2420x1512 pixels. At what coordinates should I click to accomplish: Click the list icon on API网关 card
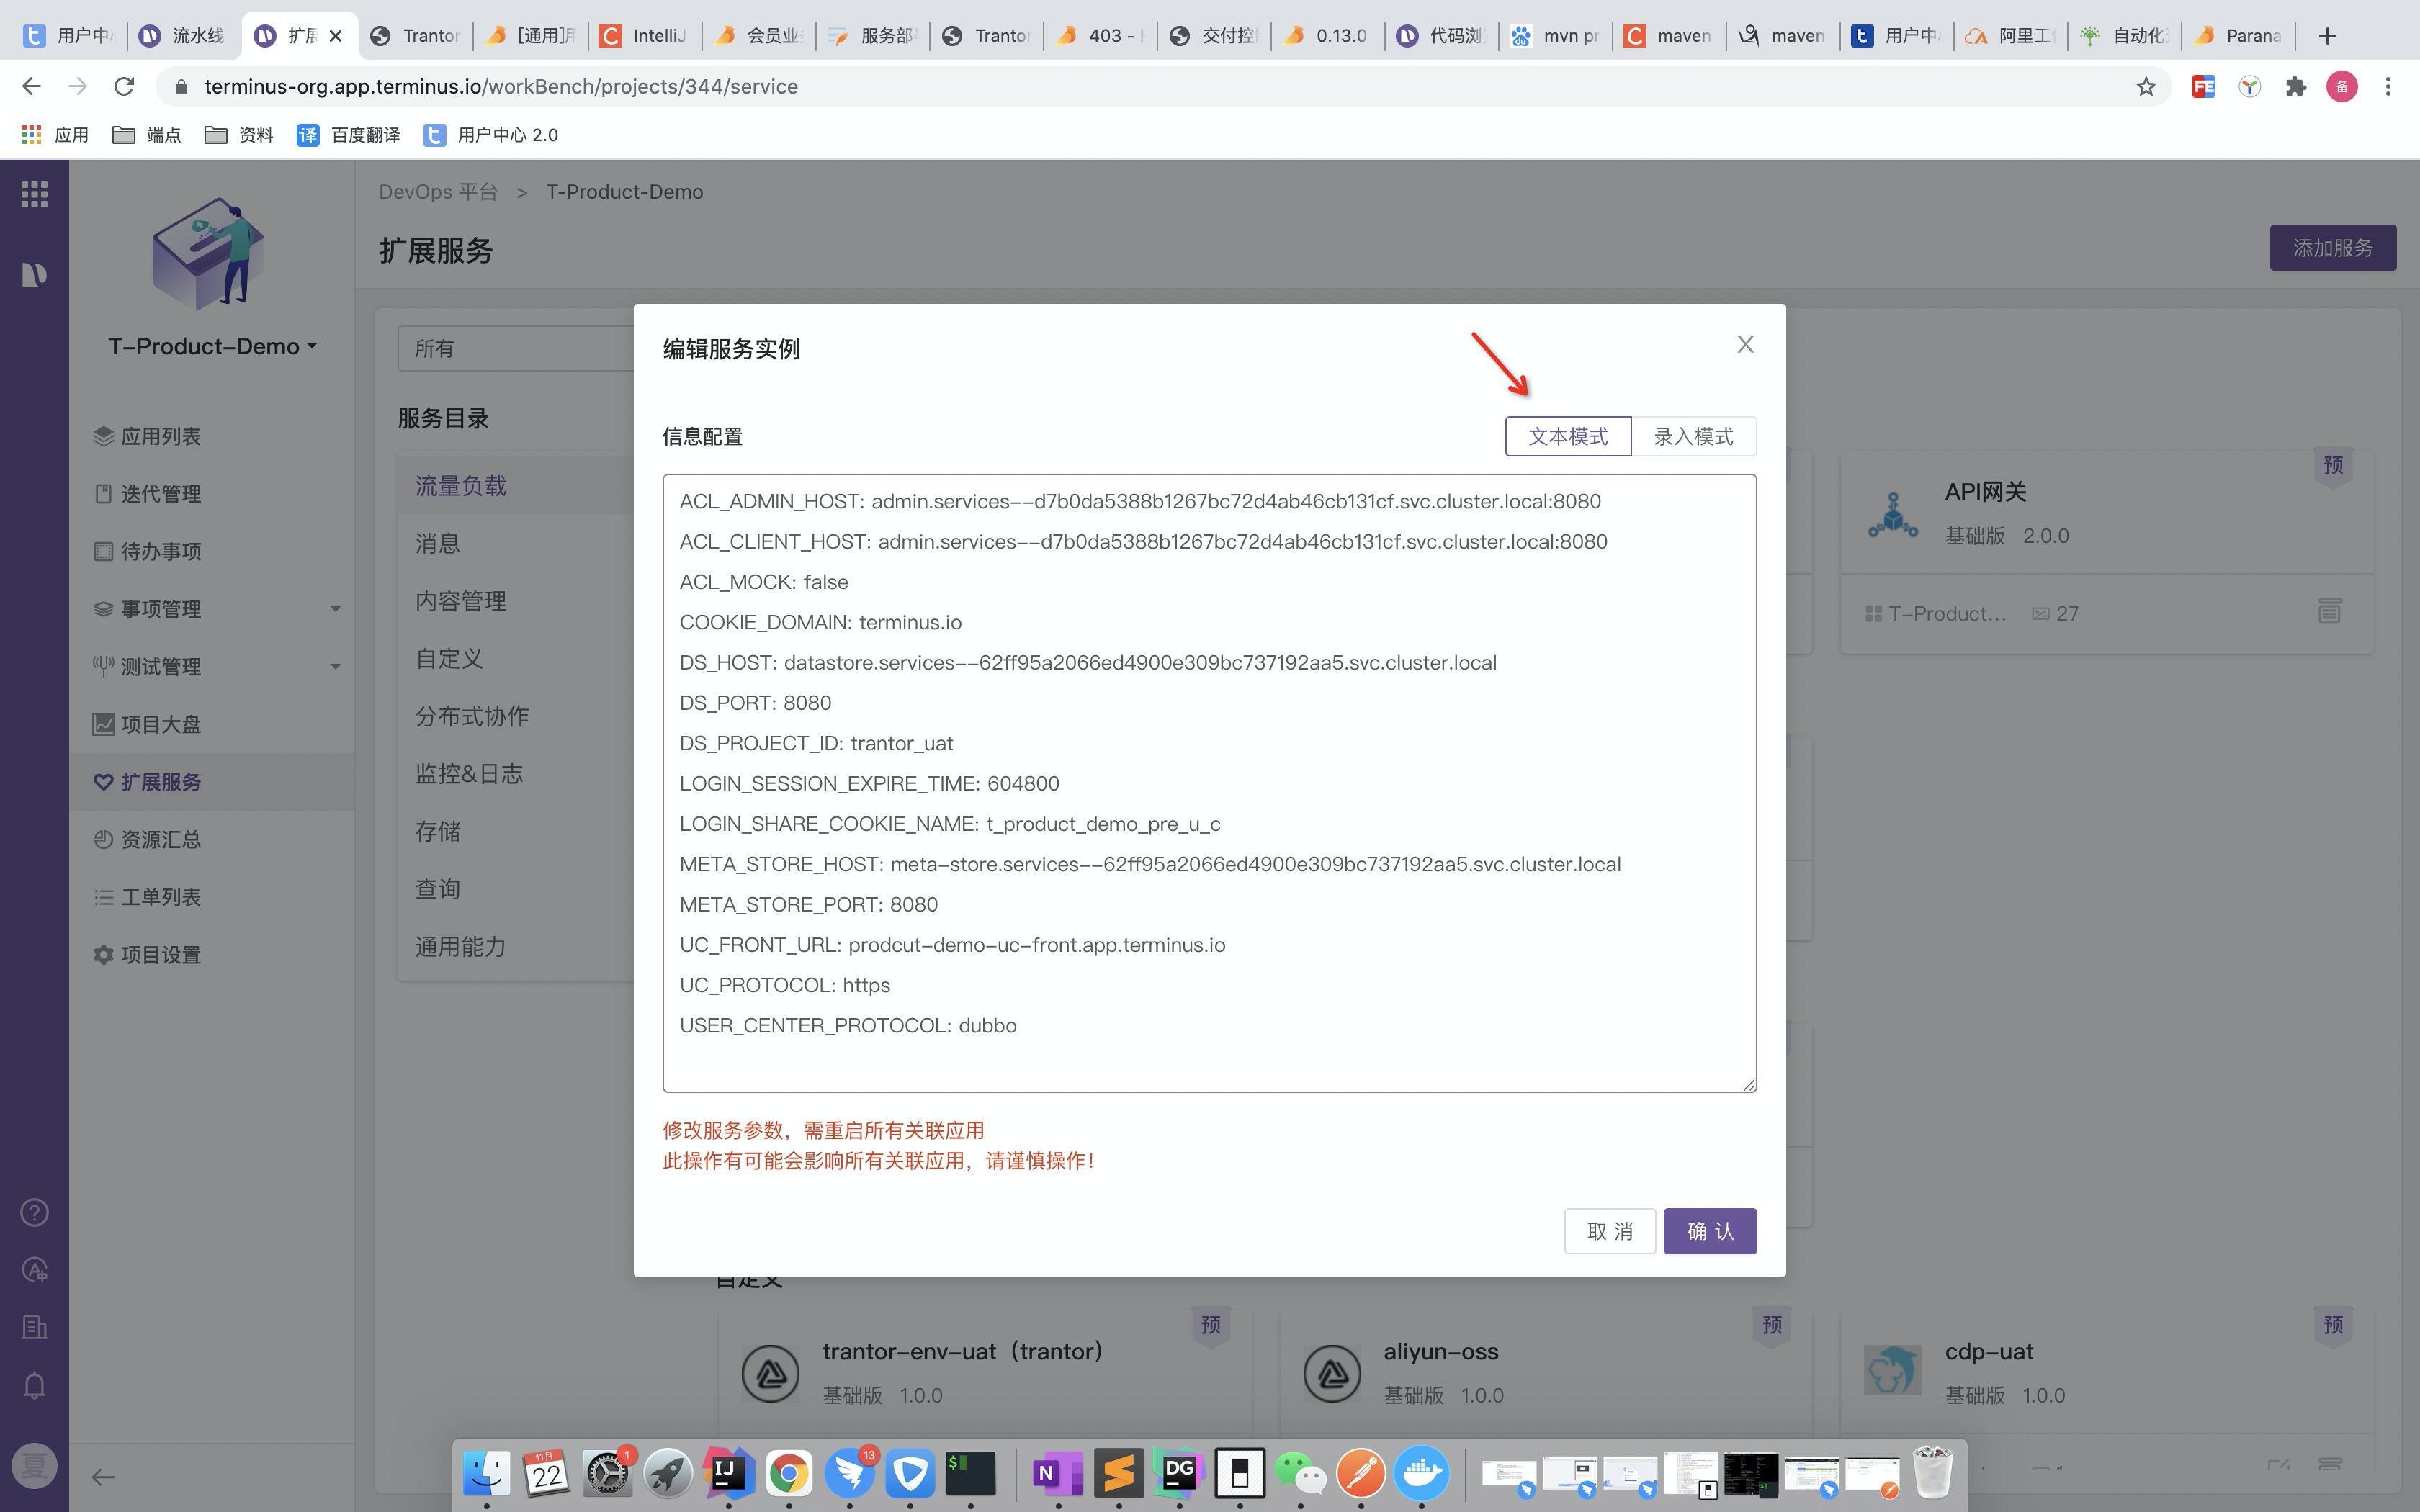2329,611
